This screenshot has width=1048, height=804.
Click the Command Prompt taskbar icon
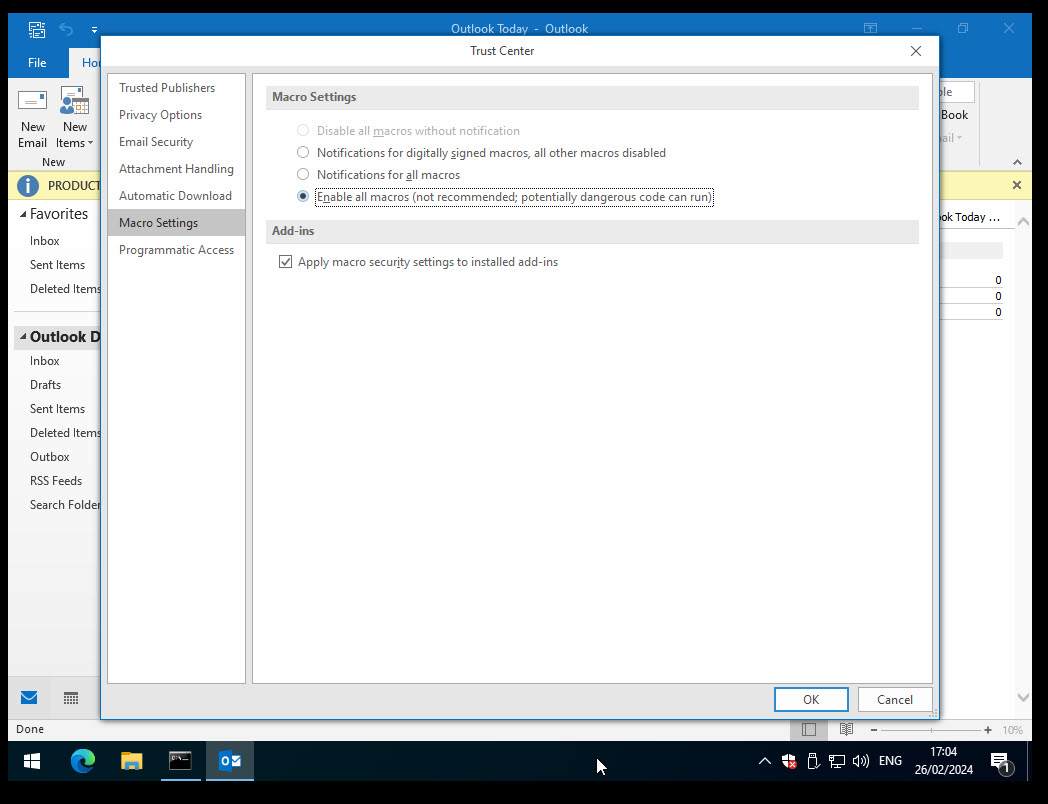point(181,761)
